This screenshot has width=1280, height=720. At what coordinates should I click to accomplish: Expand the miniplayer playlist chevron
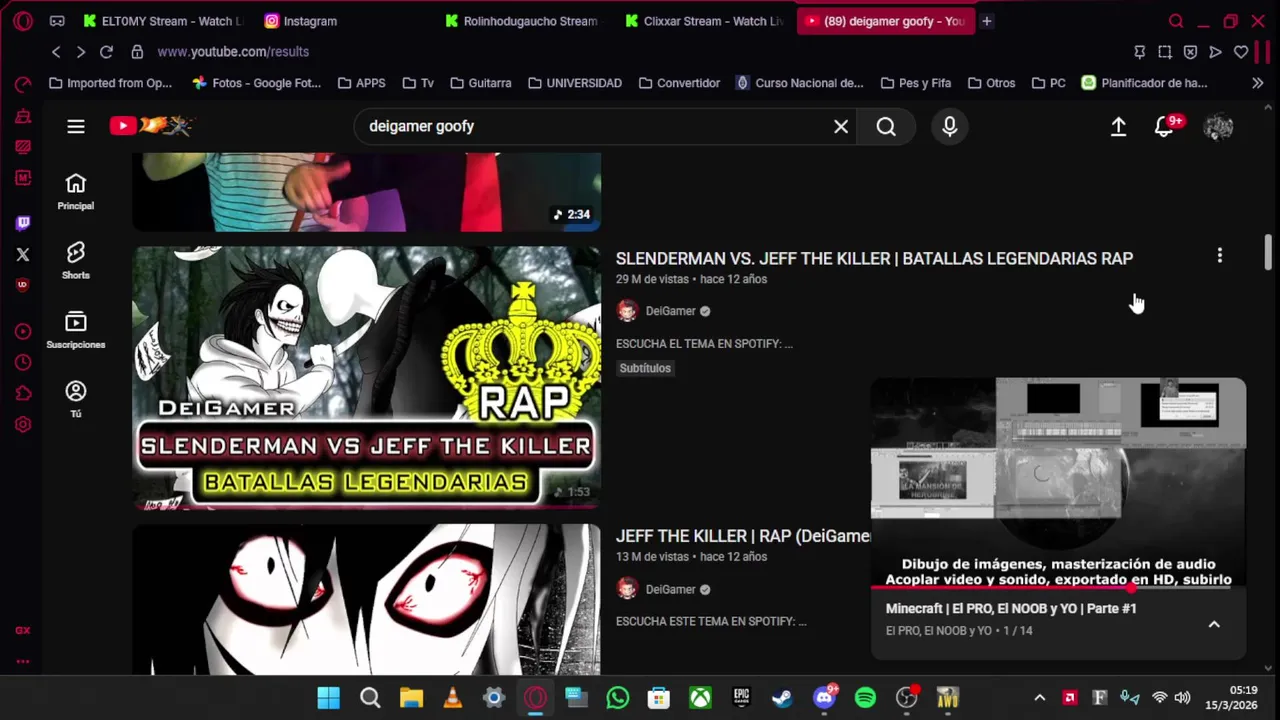point(1214,624)
